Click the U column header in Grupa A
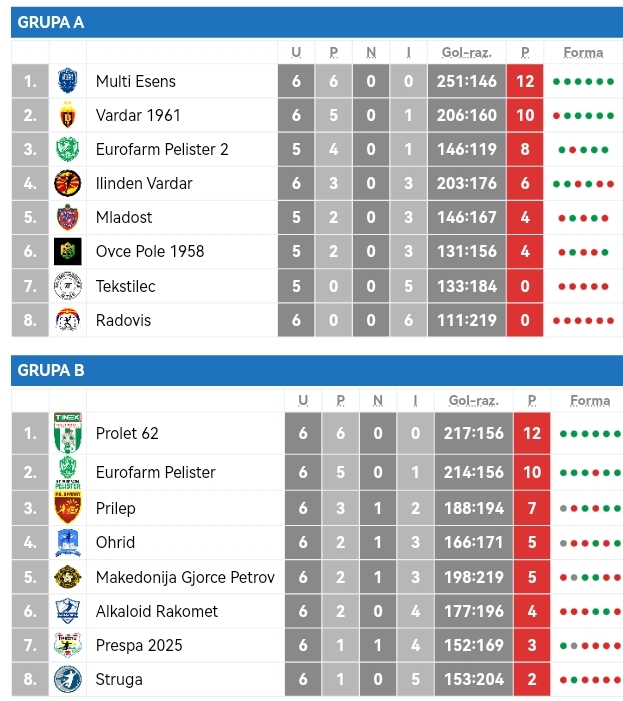This screenshot has height=701, width=623. click(296, 52)
